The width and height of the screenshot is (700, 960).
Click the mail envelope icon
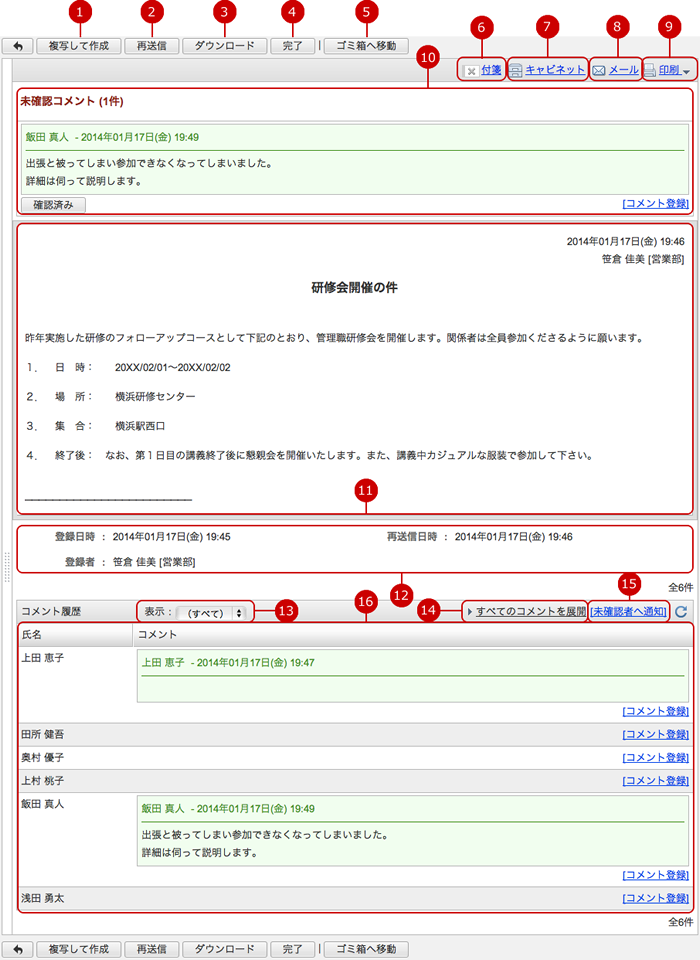coord(599,71)
